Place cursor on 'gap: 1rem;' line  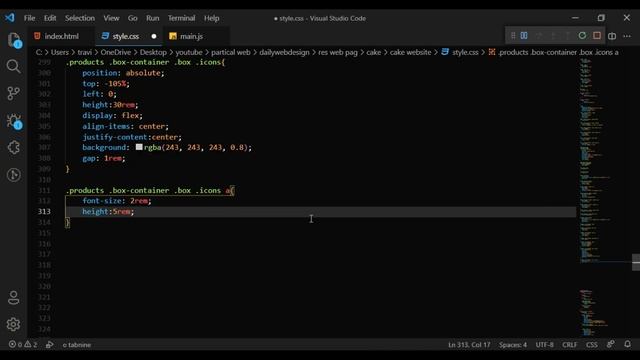104,158
